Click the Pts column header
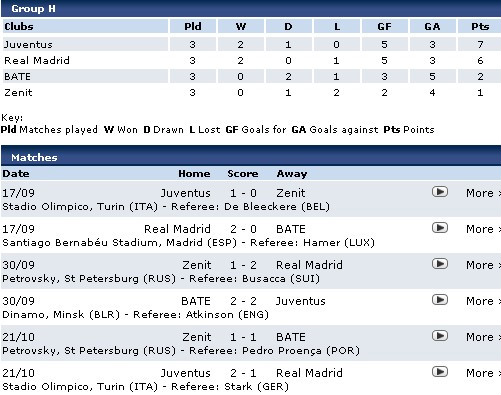The image size is (501, 395). click(x=480, y=27)
